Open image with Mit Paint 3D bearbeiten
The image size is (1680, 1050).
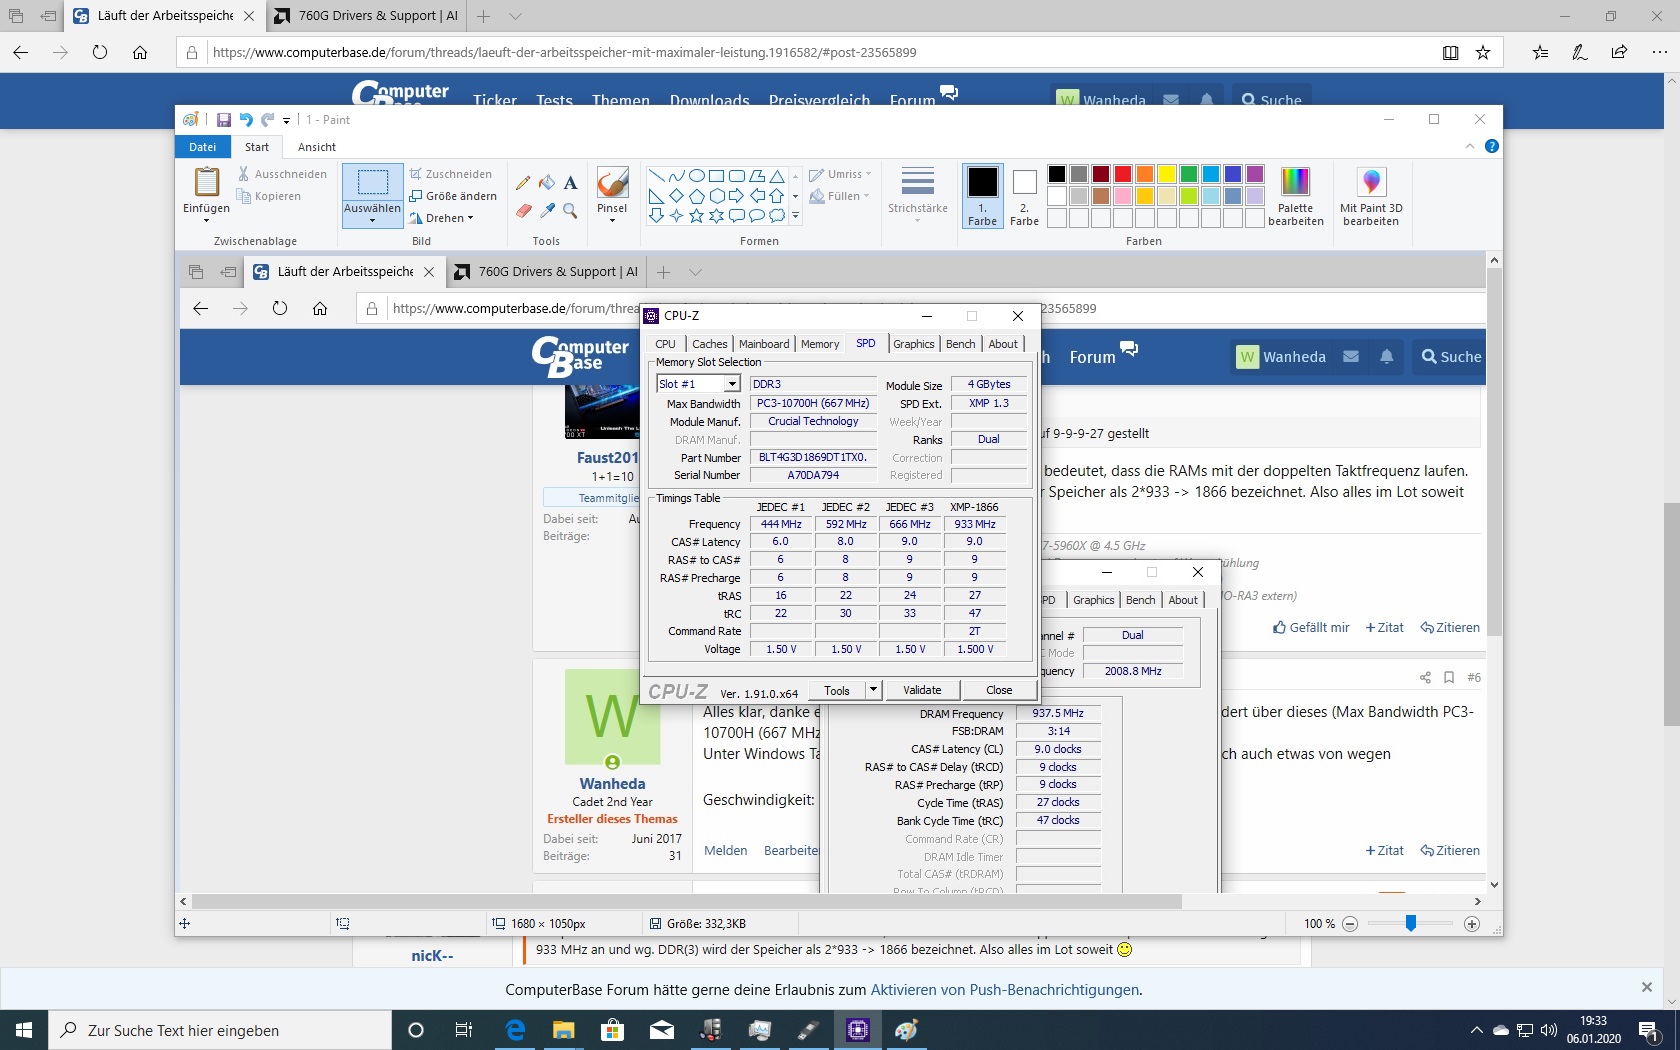[x=1371, y=196]
